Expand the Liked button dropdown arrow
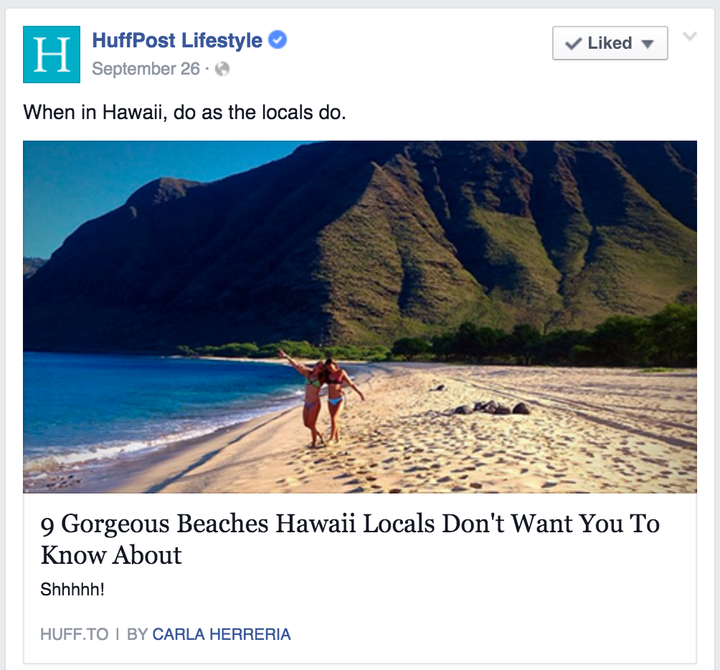 tap(647, 44)
